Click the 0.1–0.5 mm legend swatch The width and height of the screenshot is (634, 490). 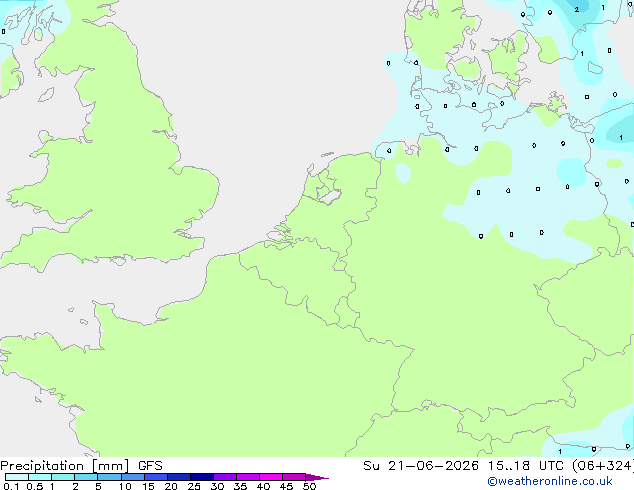[17, 477]
